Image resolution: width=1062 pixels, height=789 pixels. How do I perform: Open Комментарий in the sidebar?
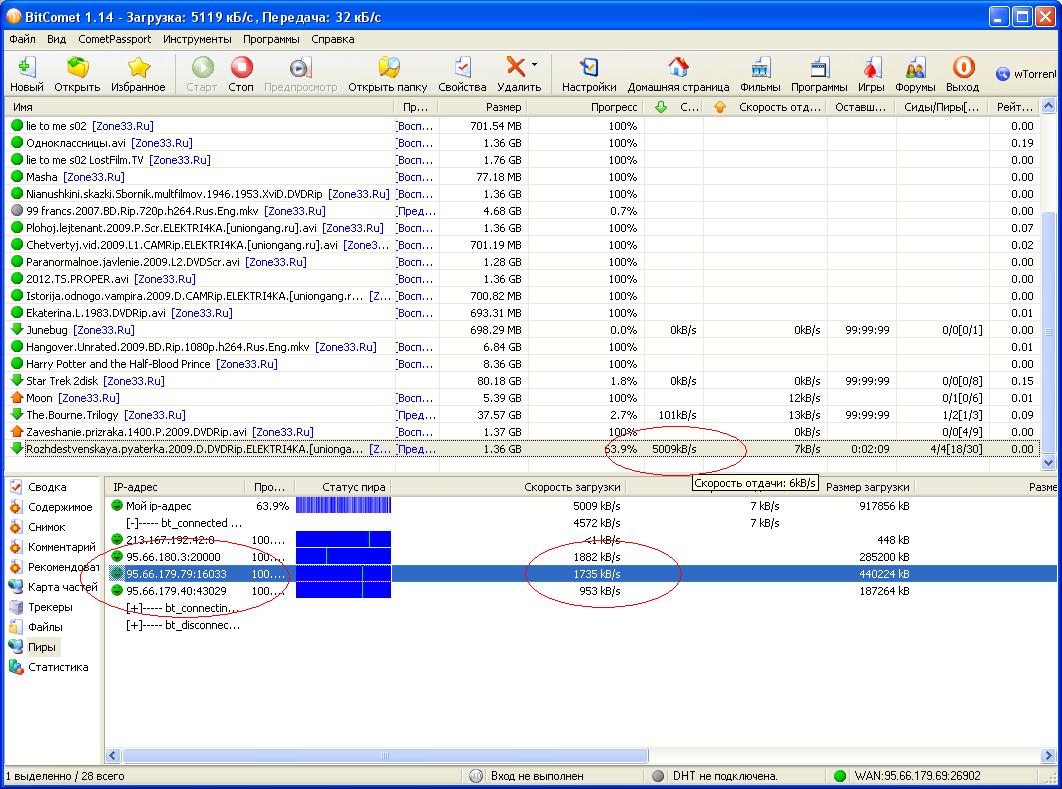[62, 547]
